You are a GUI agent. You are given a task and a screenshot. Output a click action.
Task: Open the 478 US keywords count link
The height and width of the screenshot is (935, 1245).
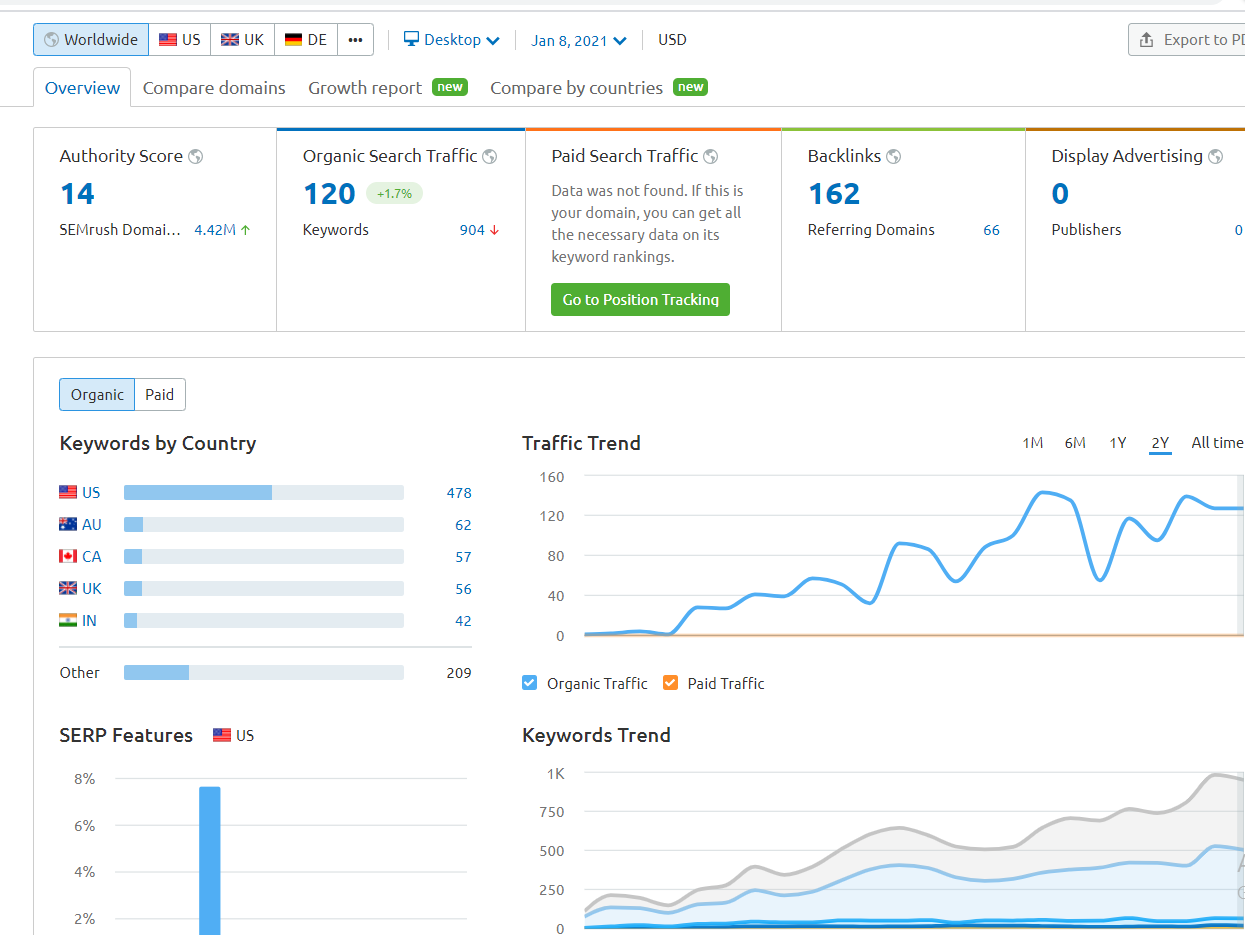pyautogui.click(x=459, y=493)
